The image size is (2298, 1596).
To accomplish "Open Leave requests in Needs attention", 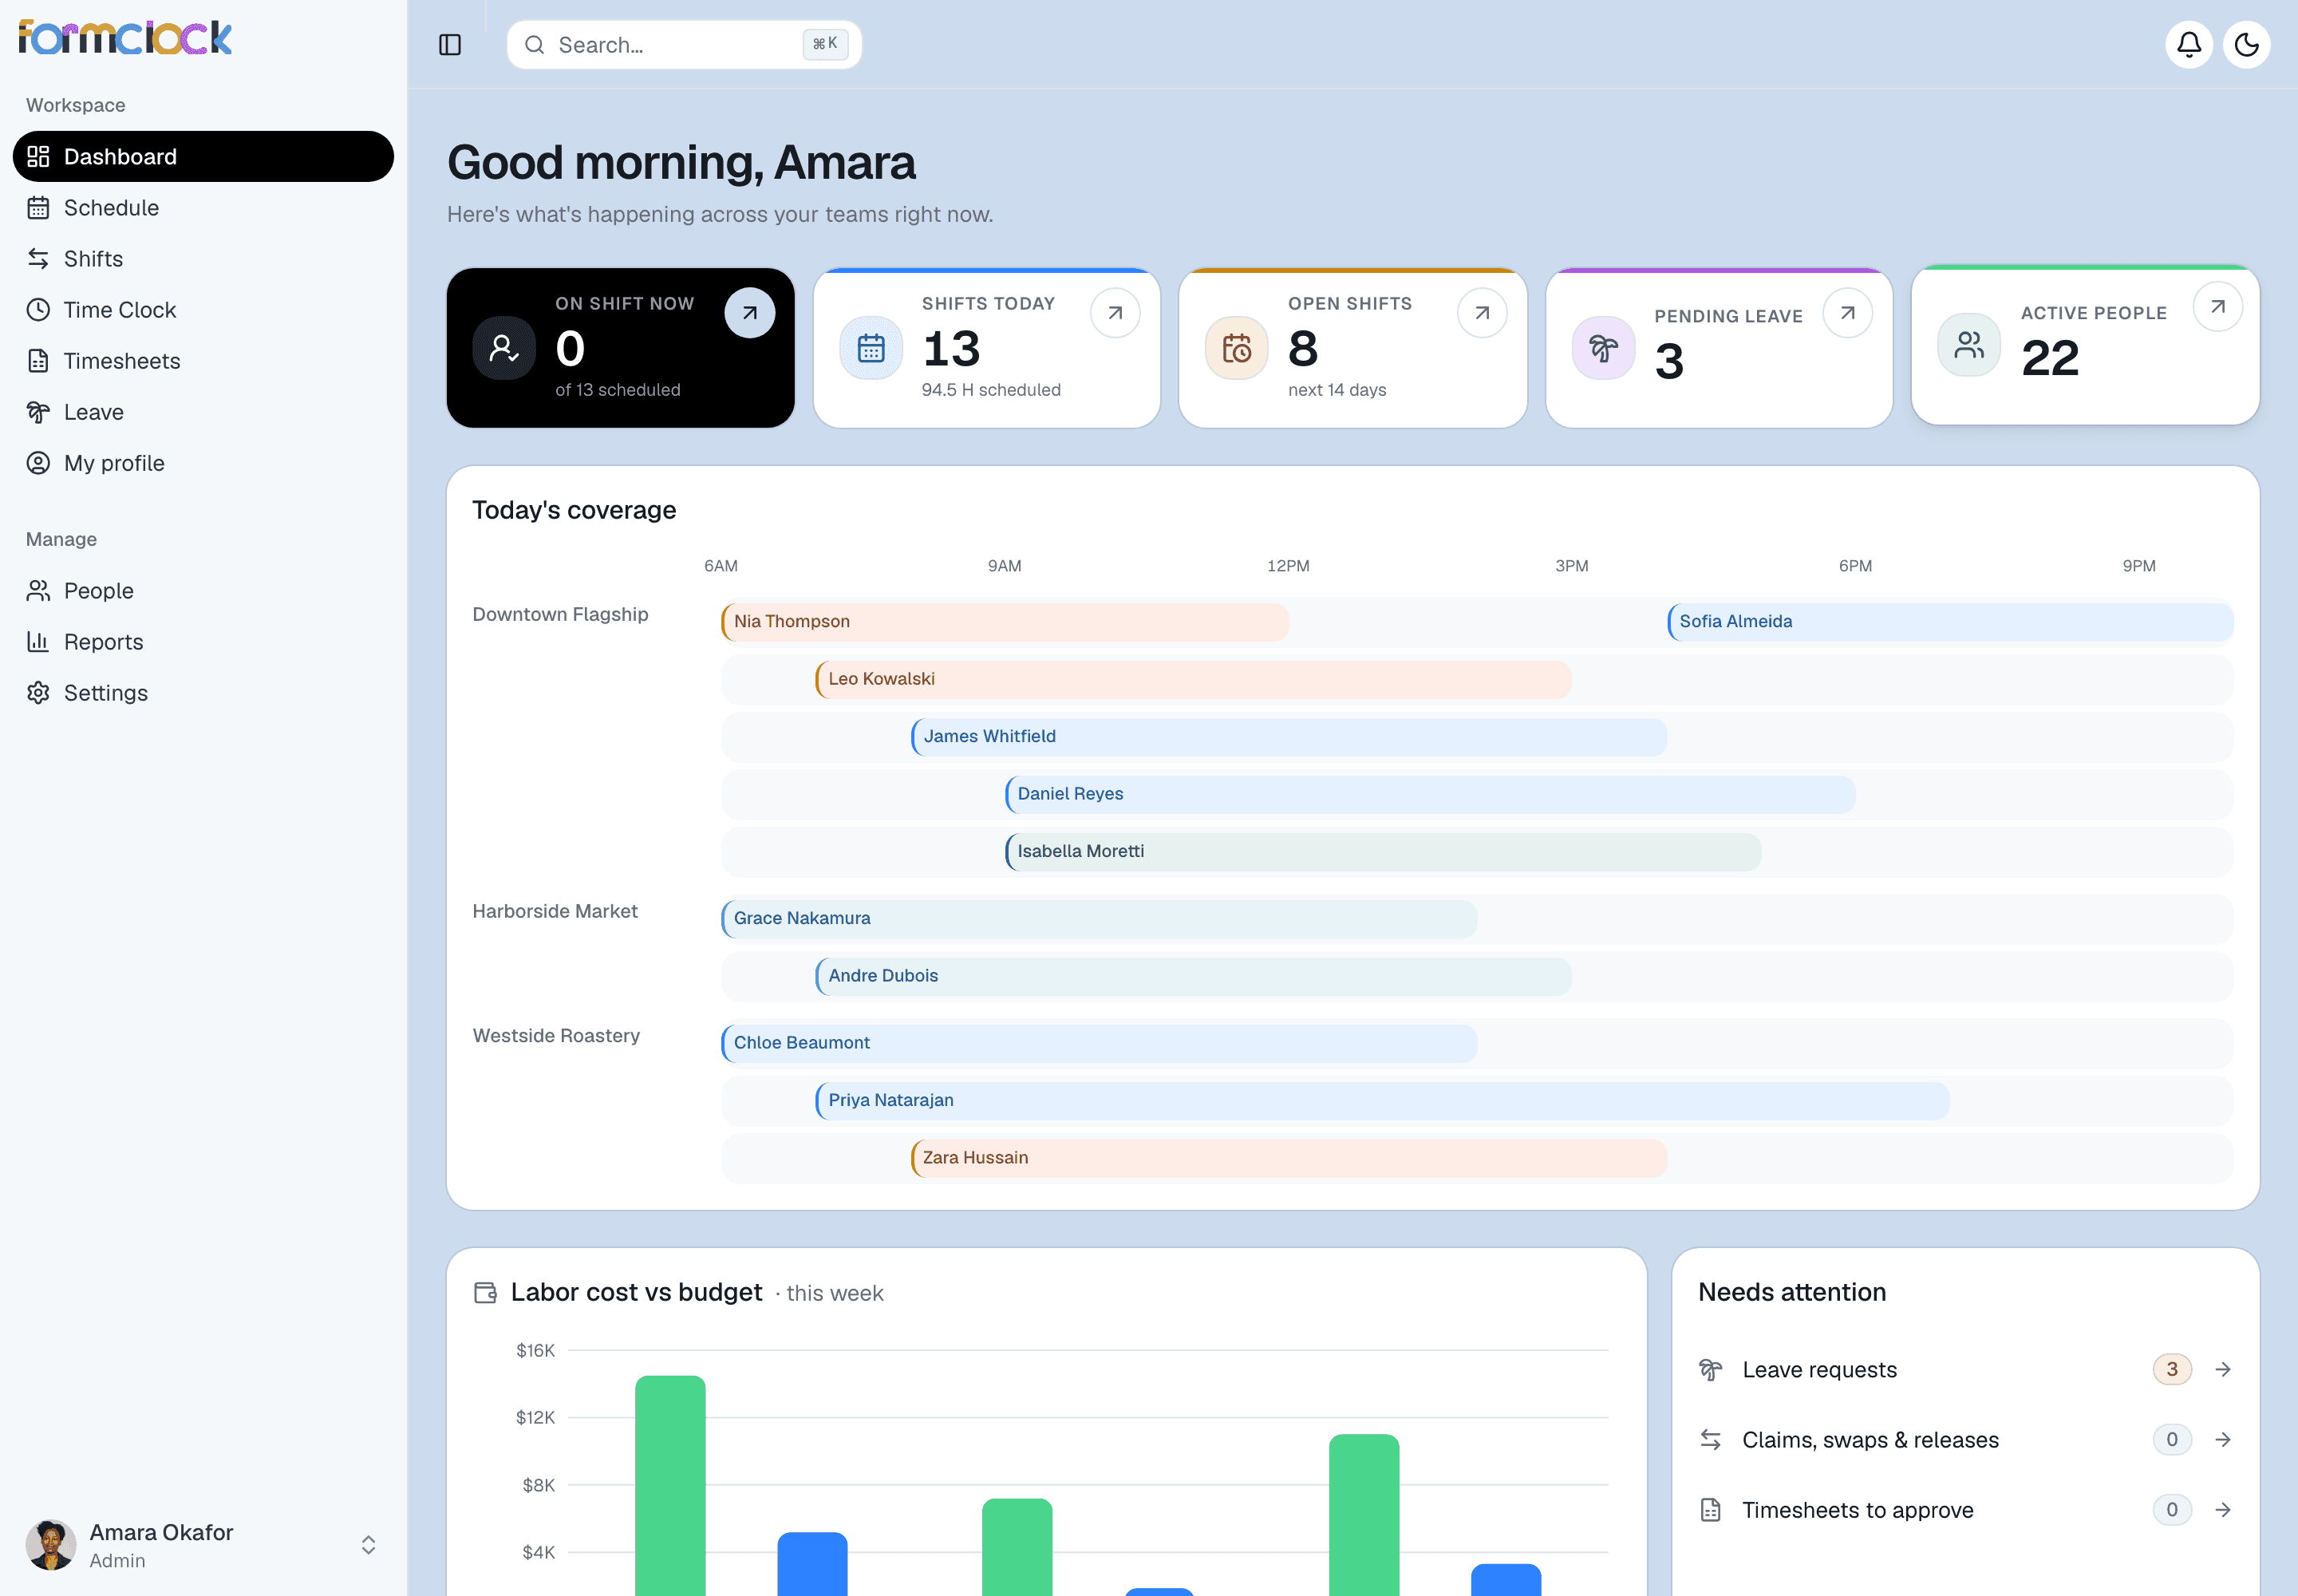I will (1965, 1370).
